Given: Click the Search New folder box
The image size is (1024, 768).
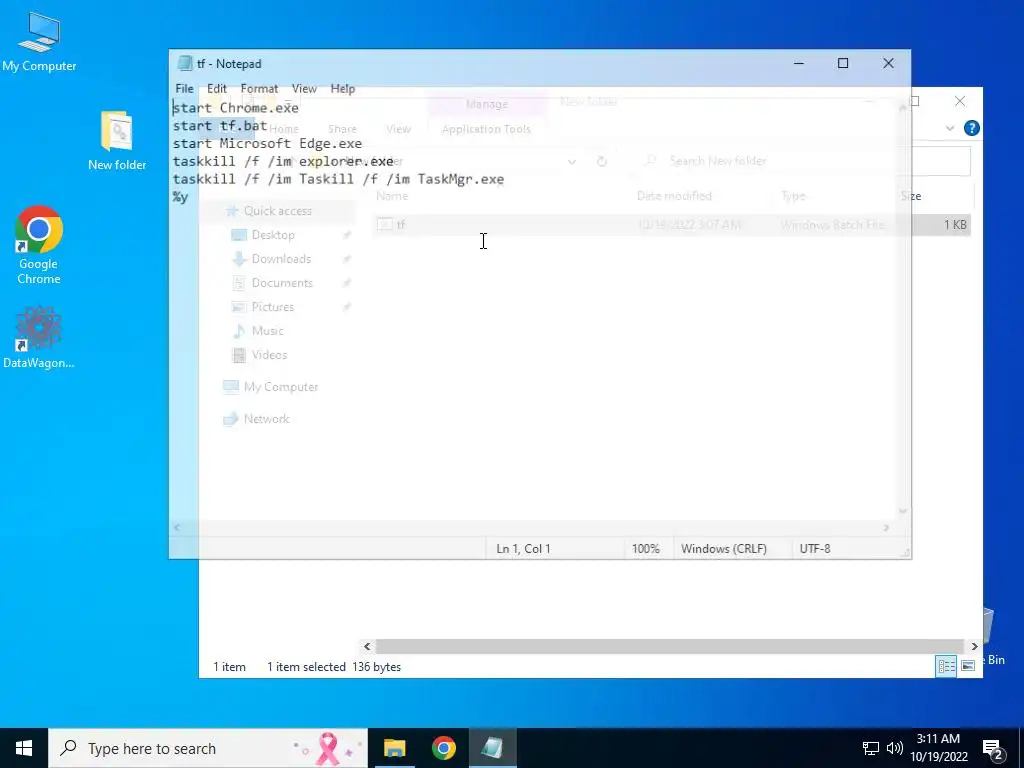Looking at the screenshot, I should click(800, 161).
